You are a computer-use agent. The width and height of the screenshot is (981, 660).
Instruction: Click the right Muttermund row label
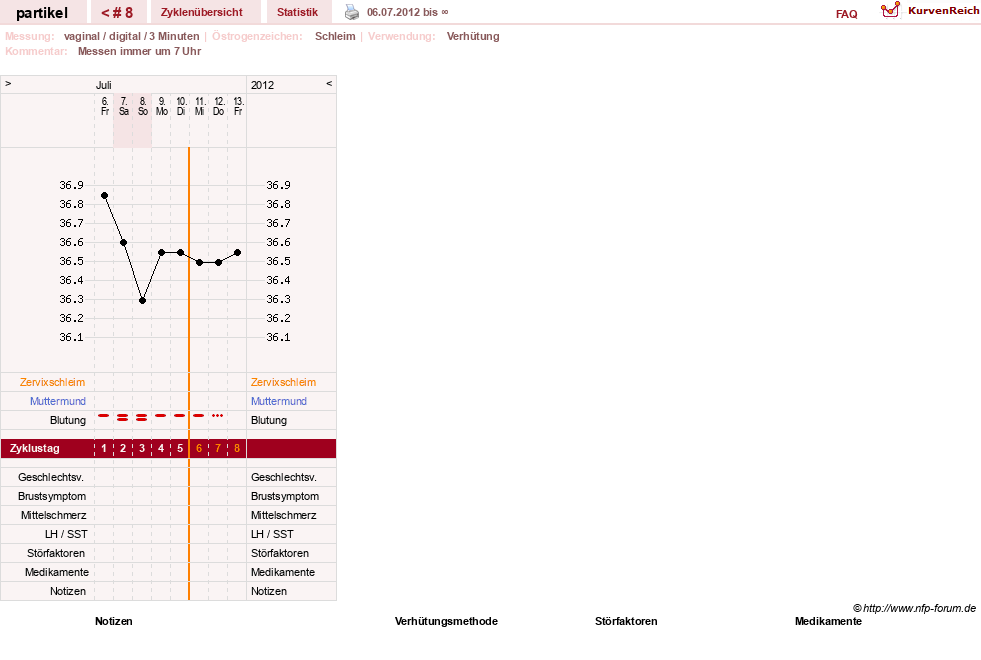279,401
